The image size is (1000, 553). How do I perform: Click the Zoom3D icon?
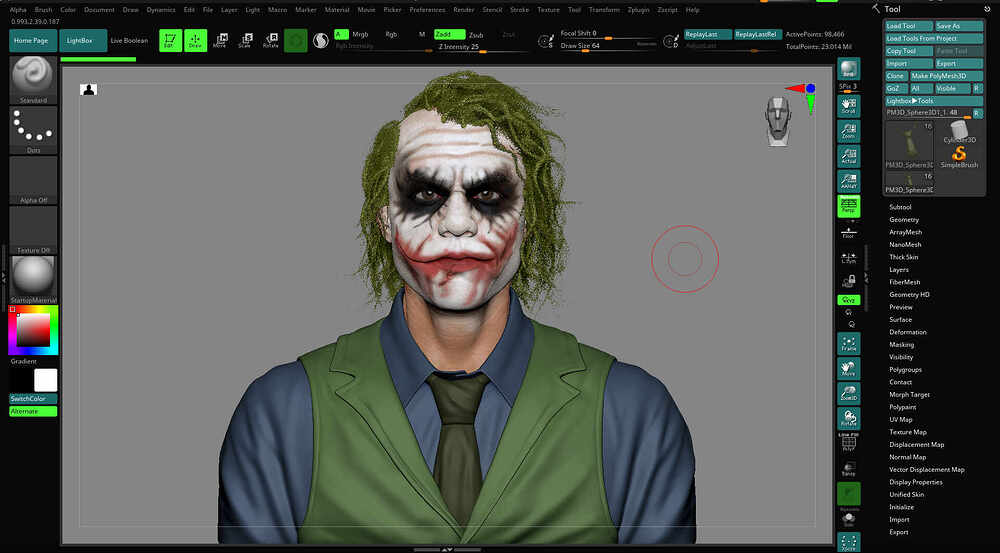click(x=848, y=393)
